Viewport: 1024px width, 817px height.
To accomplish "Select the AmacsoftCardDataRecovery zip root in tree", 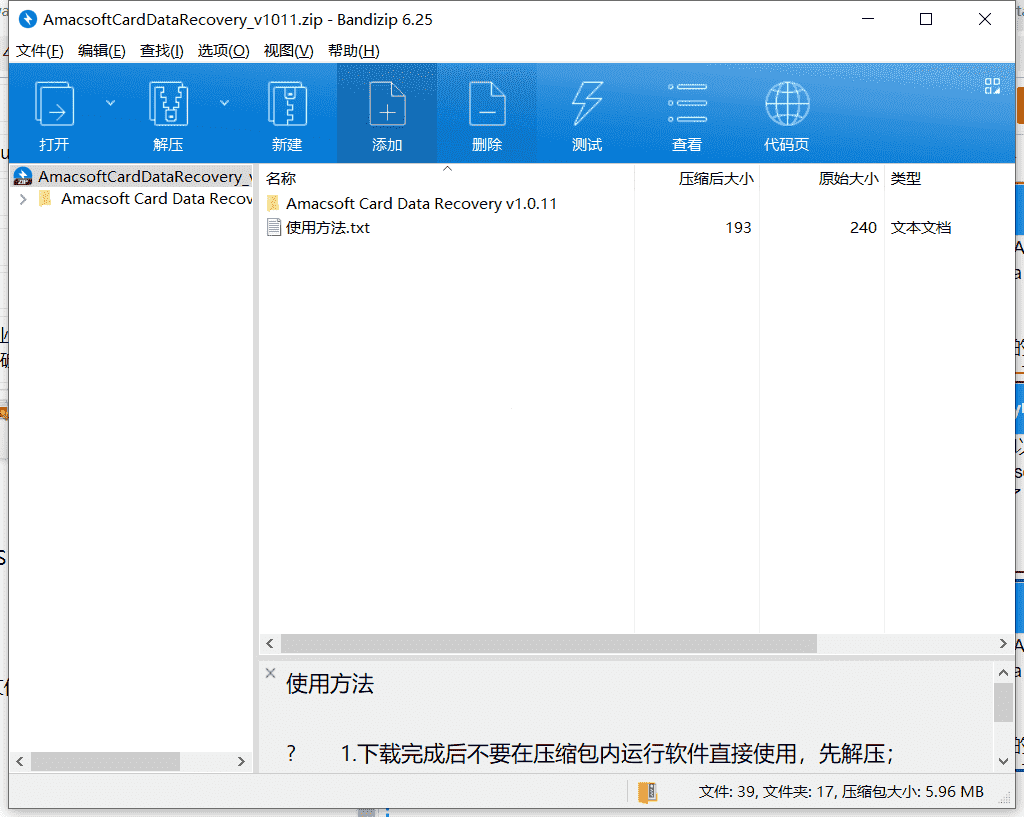I will pos(132,176).
